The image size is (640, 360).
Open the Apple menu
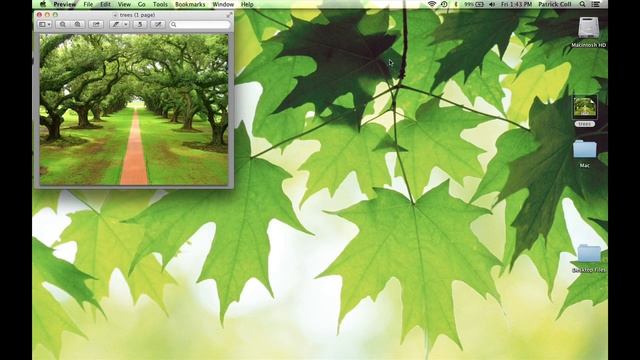pyautogui.click(x=43, y=4)
